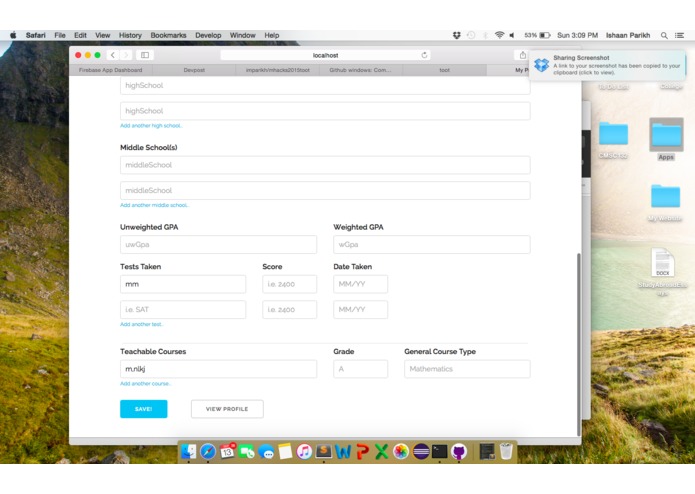695x494 pixels.
Task: Open Photos in the Dock
Action: click(x=401, y=451)
